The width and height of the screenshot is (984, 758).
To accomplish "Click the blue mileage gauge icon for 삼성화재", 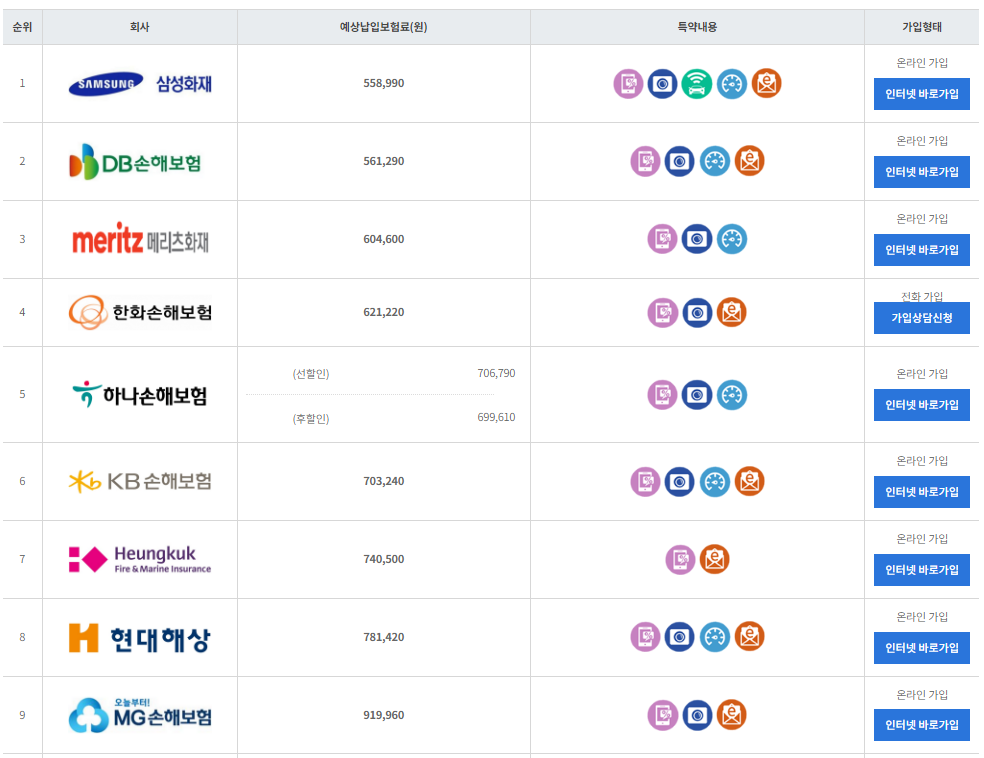I will 732,83.
